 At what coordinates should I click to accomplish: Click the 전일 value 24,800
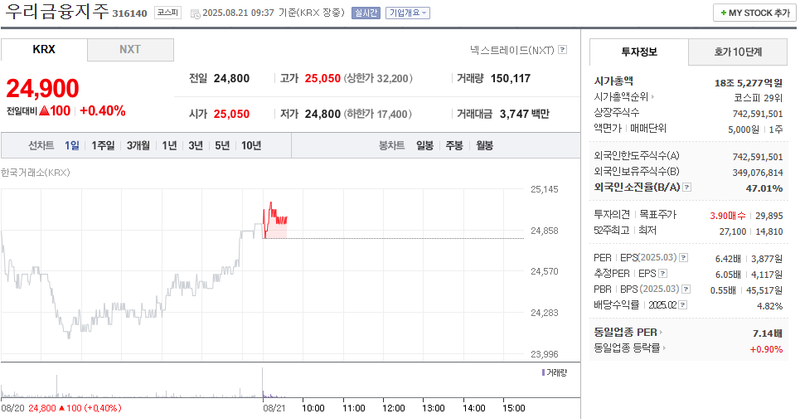pos(232,79)
